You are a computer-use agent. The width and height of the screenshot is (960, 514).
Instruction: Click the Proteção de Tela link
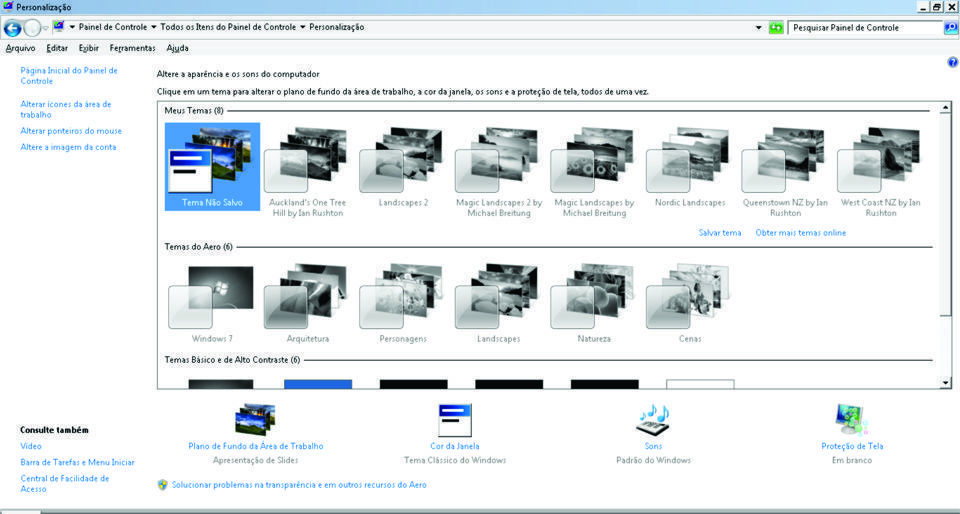click(x=852, y=446)
